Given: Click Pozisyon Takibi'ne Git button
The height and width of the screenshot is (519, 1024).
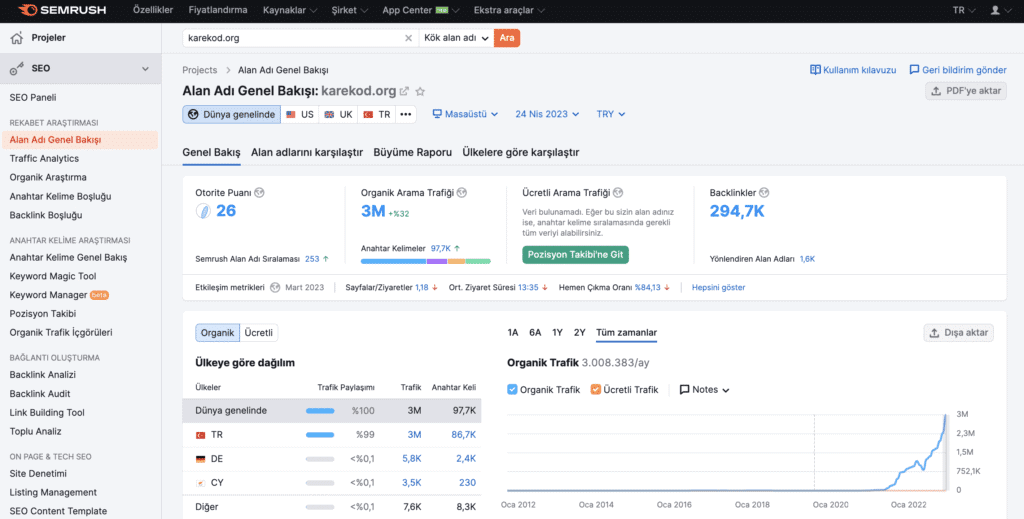Looking at the screenshot, I should 575,255.
